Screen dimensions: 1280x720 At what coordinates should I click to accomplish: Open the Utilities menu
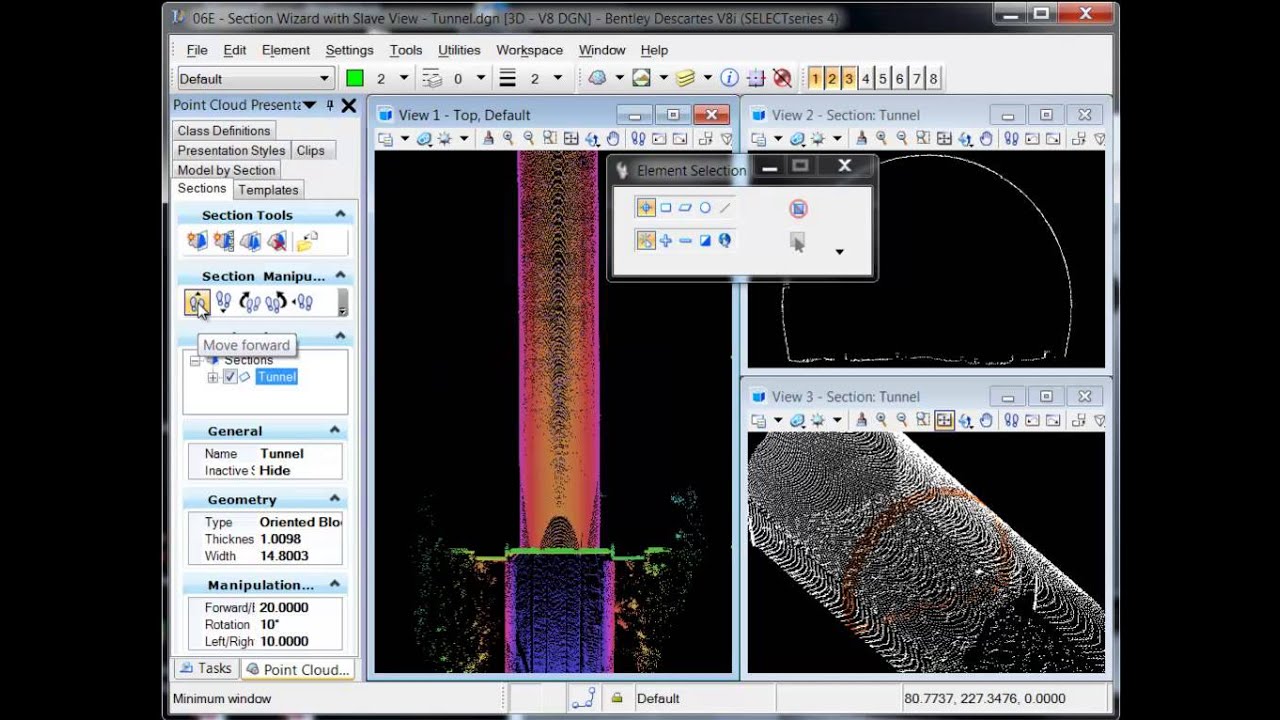(459, 50)
